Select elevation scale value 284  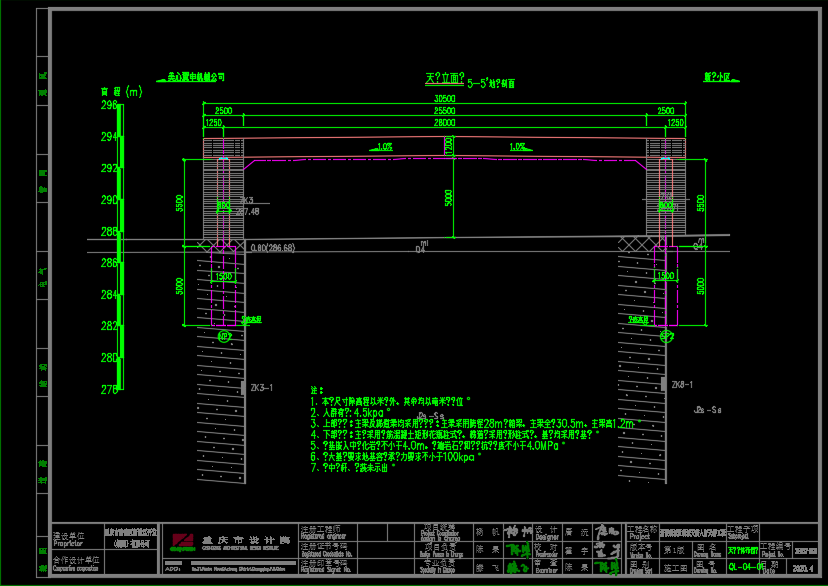(109, 295)
